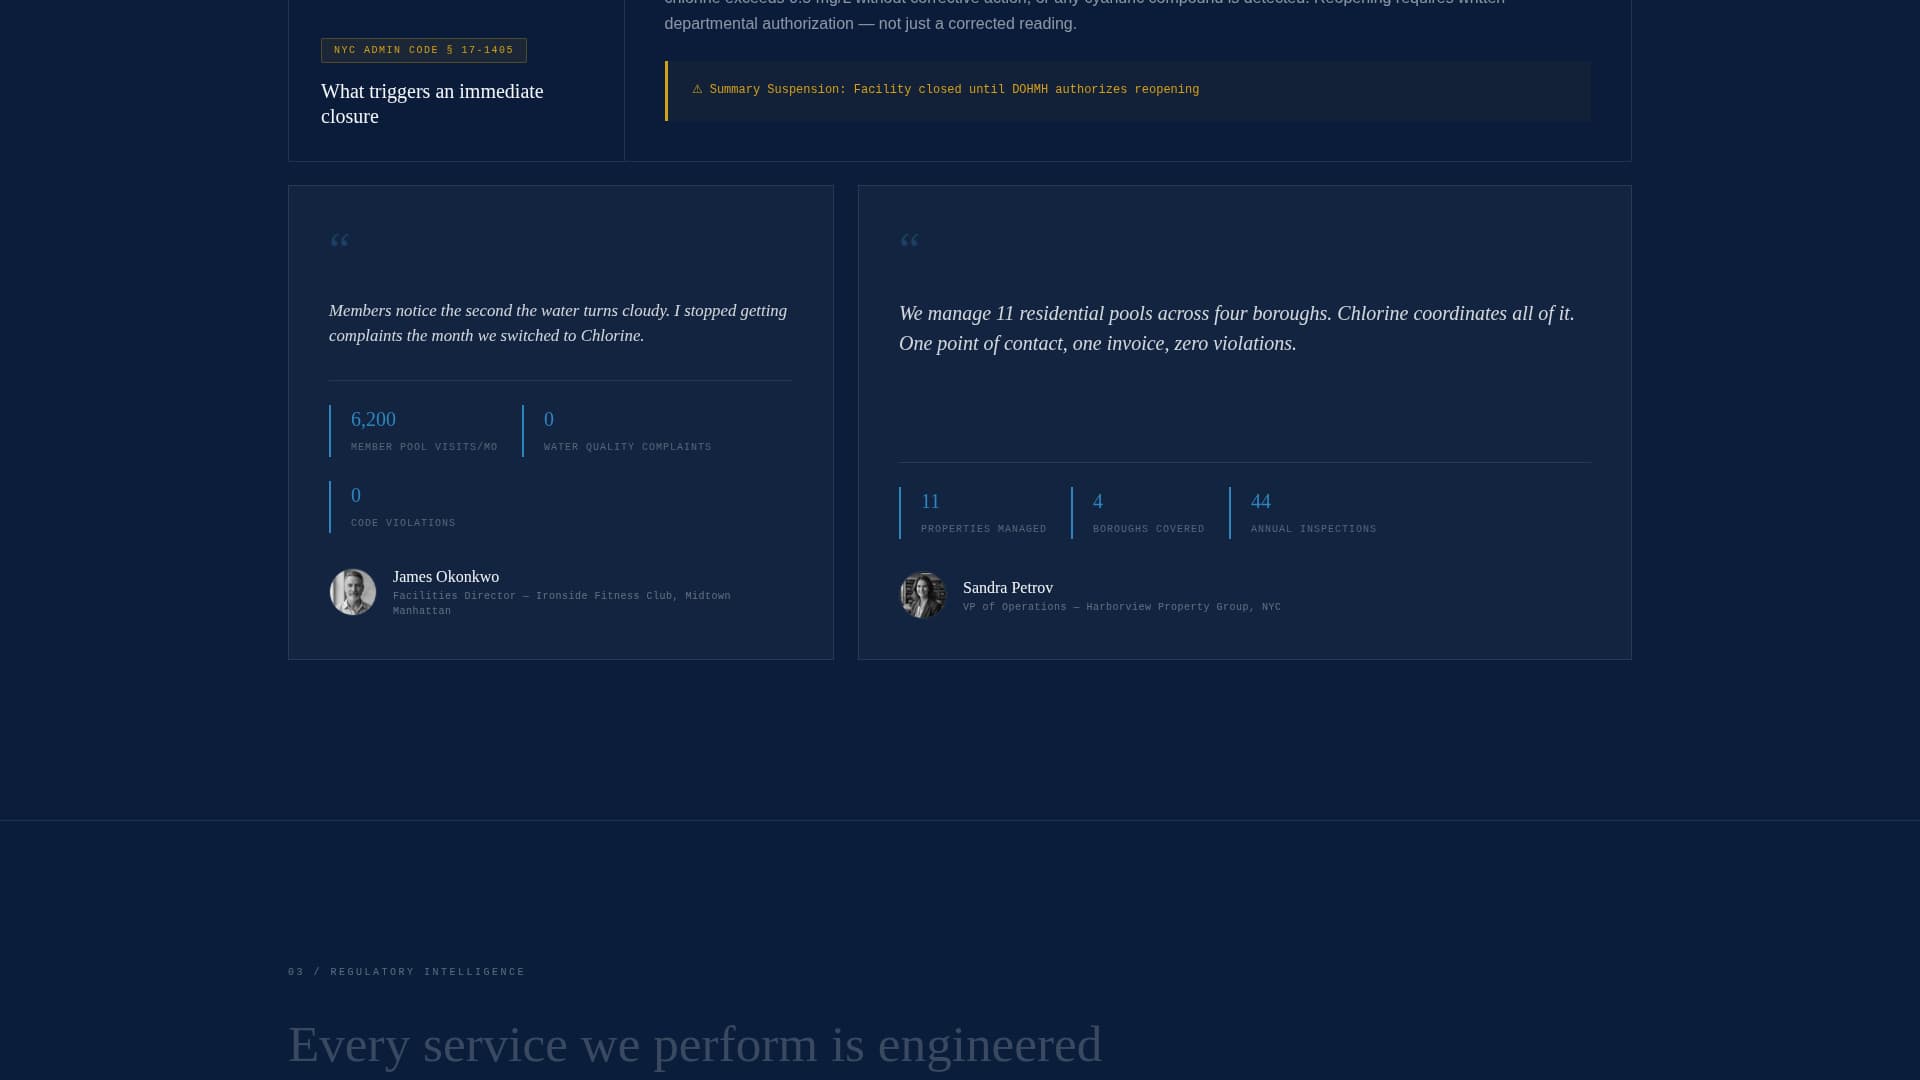The width and height of the screenshot is (1920, 1080).
Task: Click the Sandra Petrov name
Action: point(1008,588)
